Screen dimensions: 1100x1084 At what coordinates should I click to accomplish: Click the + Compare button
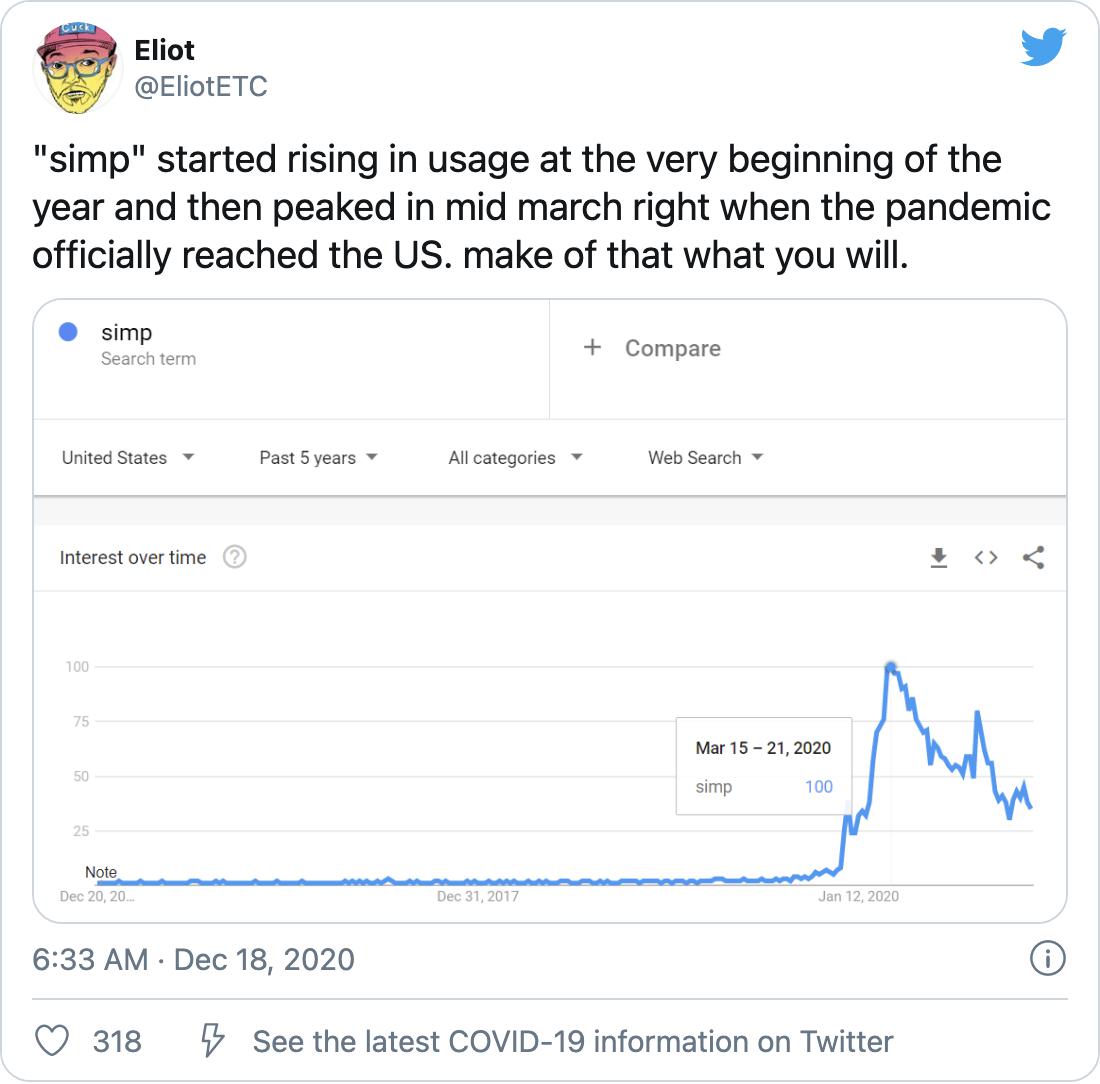click(652, 348)
